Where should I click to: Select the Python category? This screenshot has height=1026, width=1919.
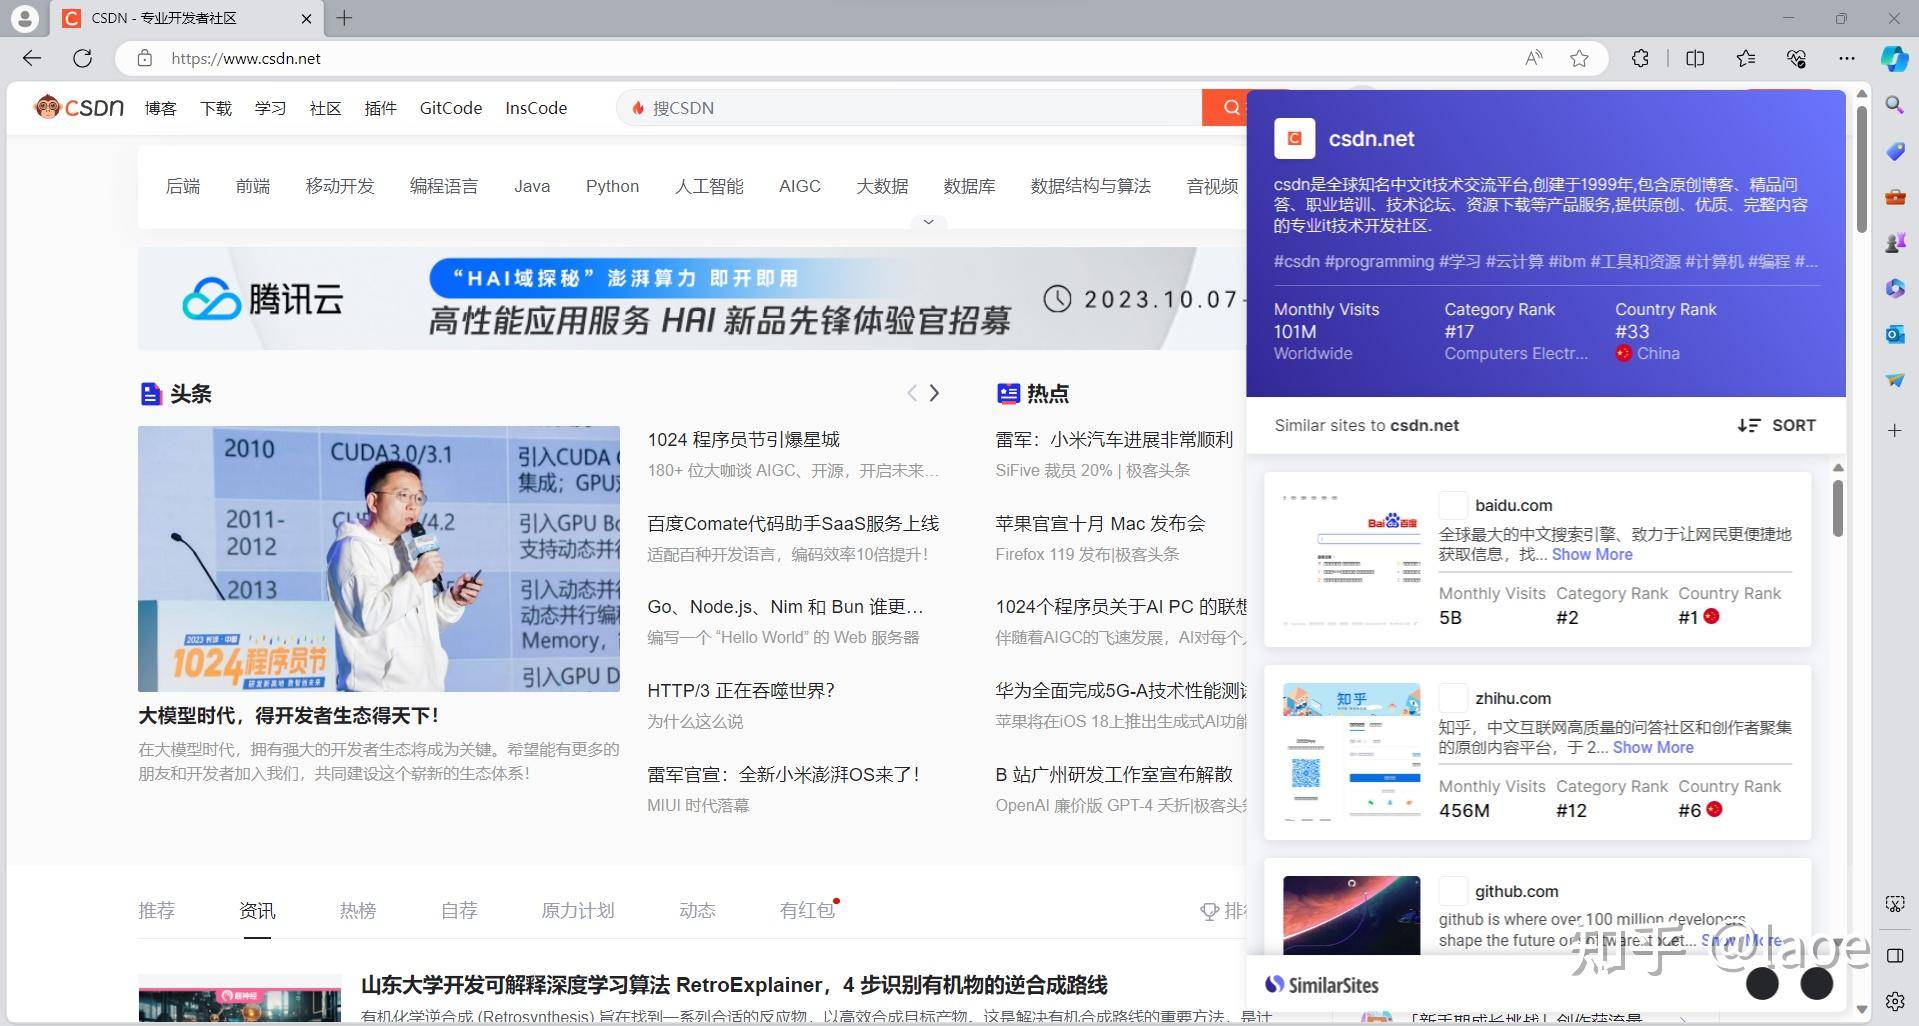(x=612, y=186)
